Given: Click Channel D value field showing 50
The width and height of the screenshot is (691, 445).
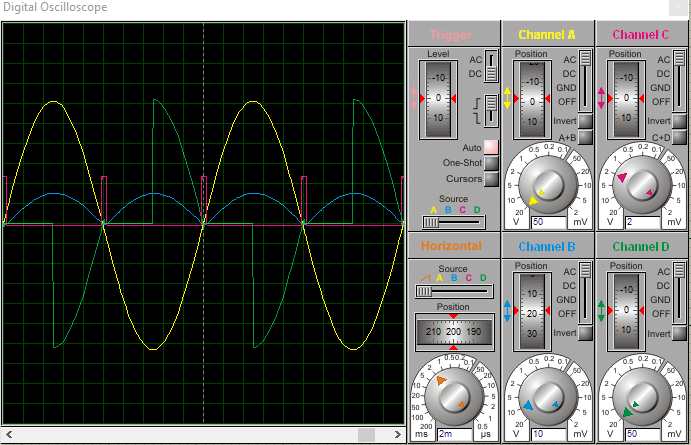Looking at the screenshot, I should tap(642, 434).
